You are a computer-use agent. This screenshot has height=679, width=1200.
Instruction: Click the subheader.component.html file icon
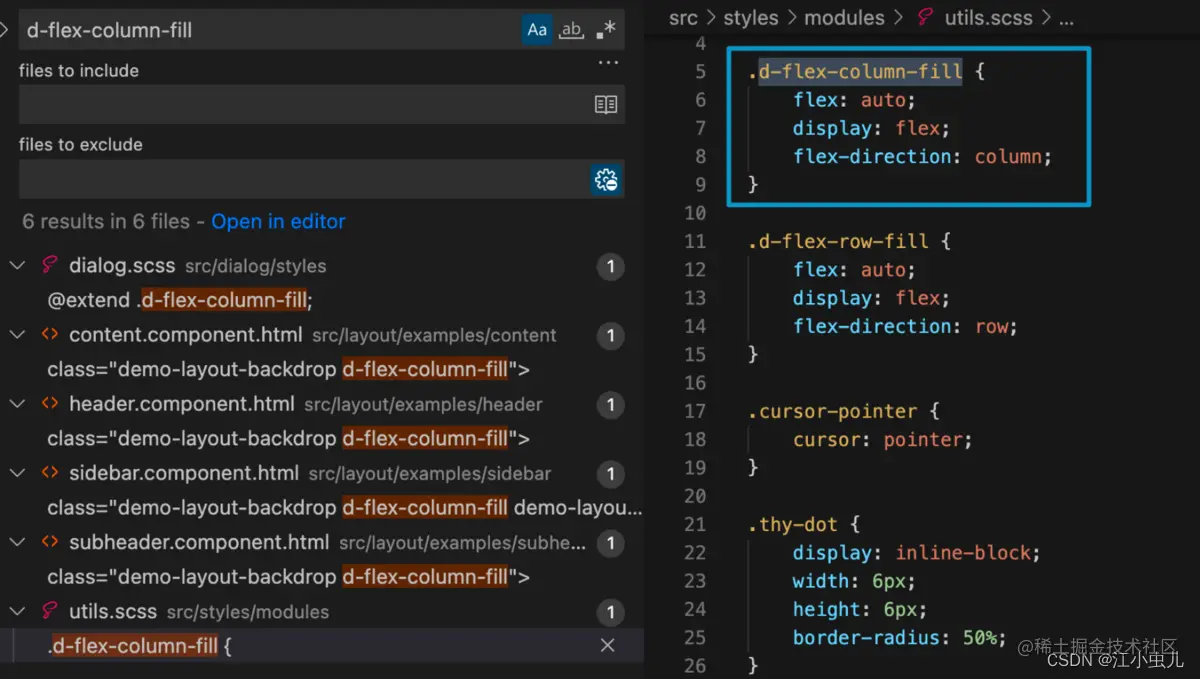click(49, 543)
